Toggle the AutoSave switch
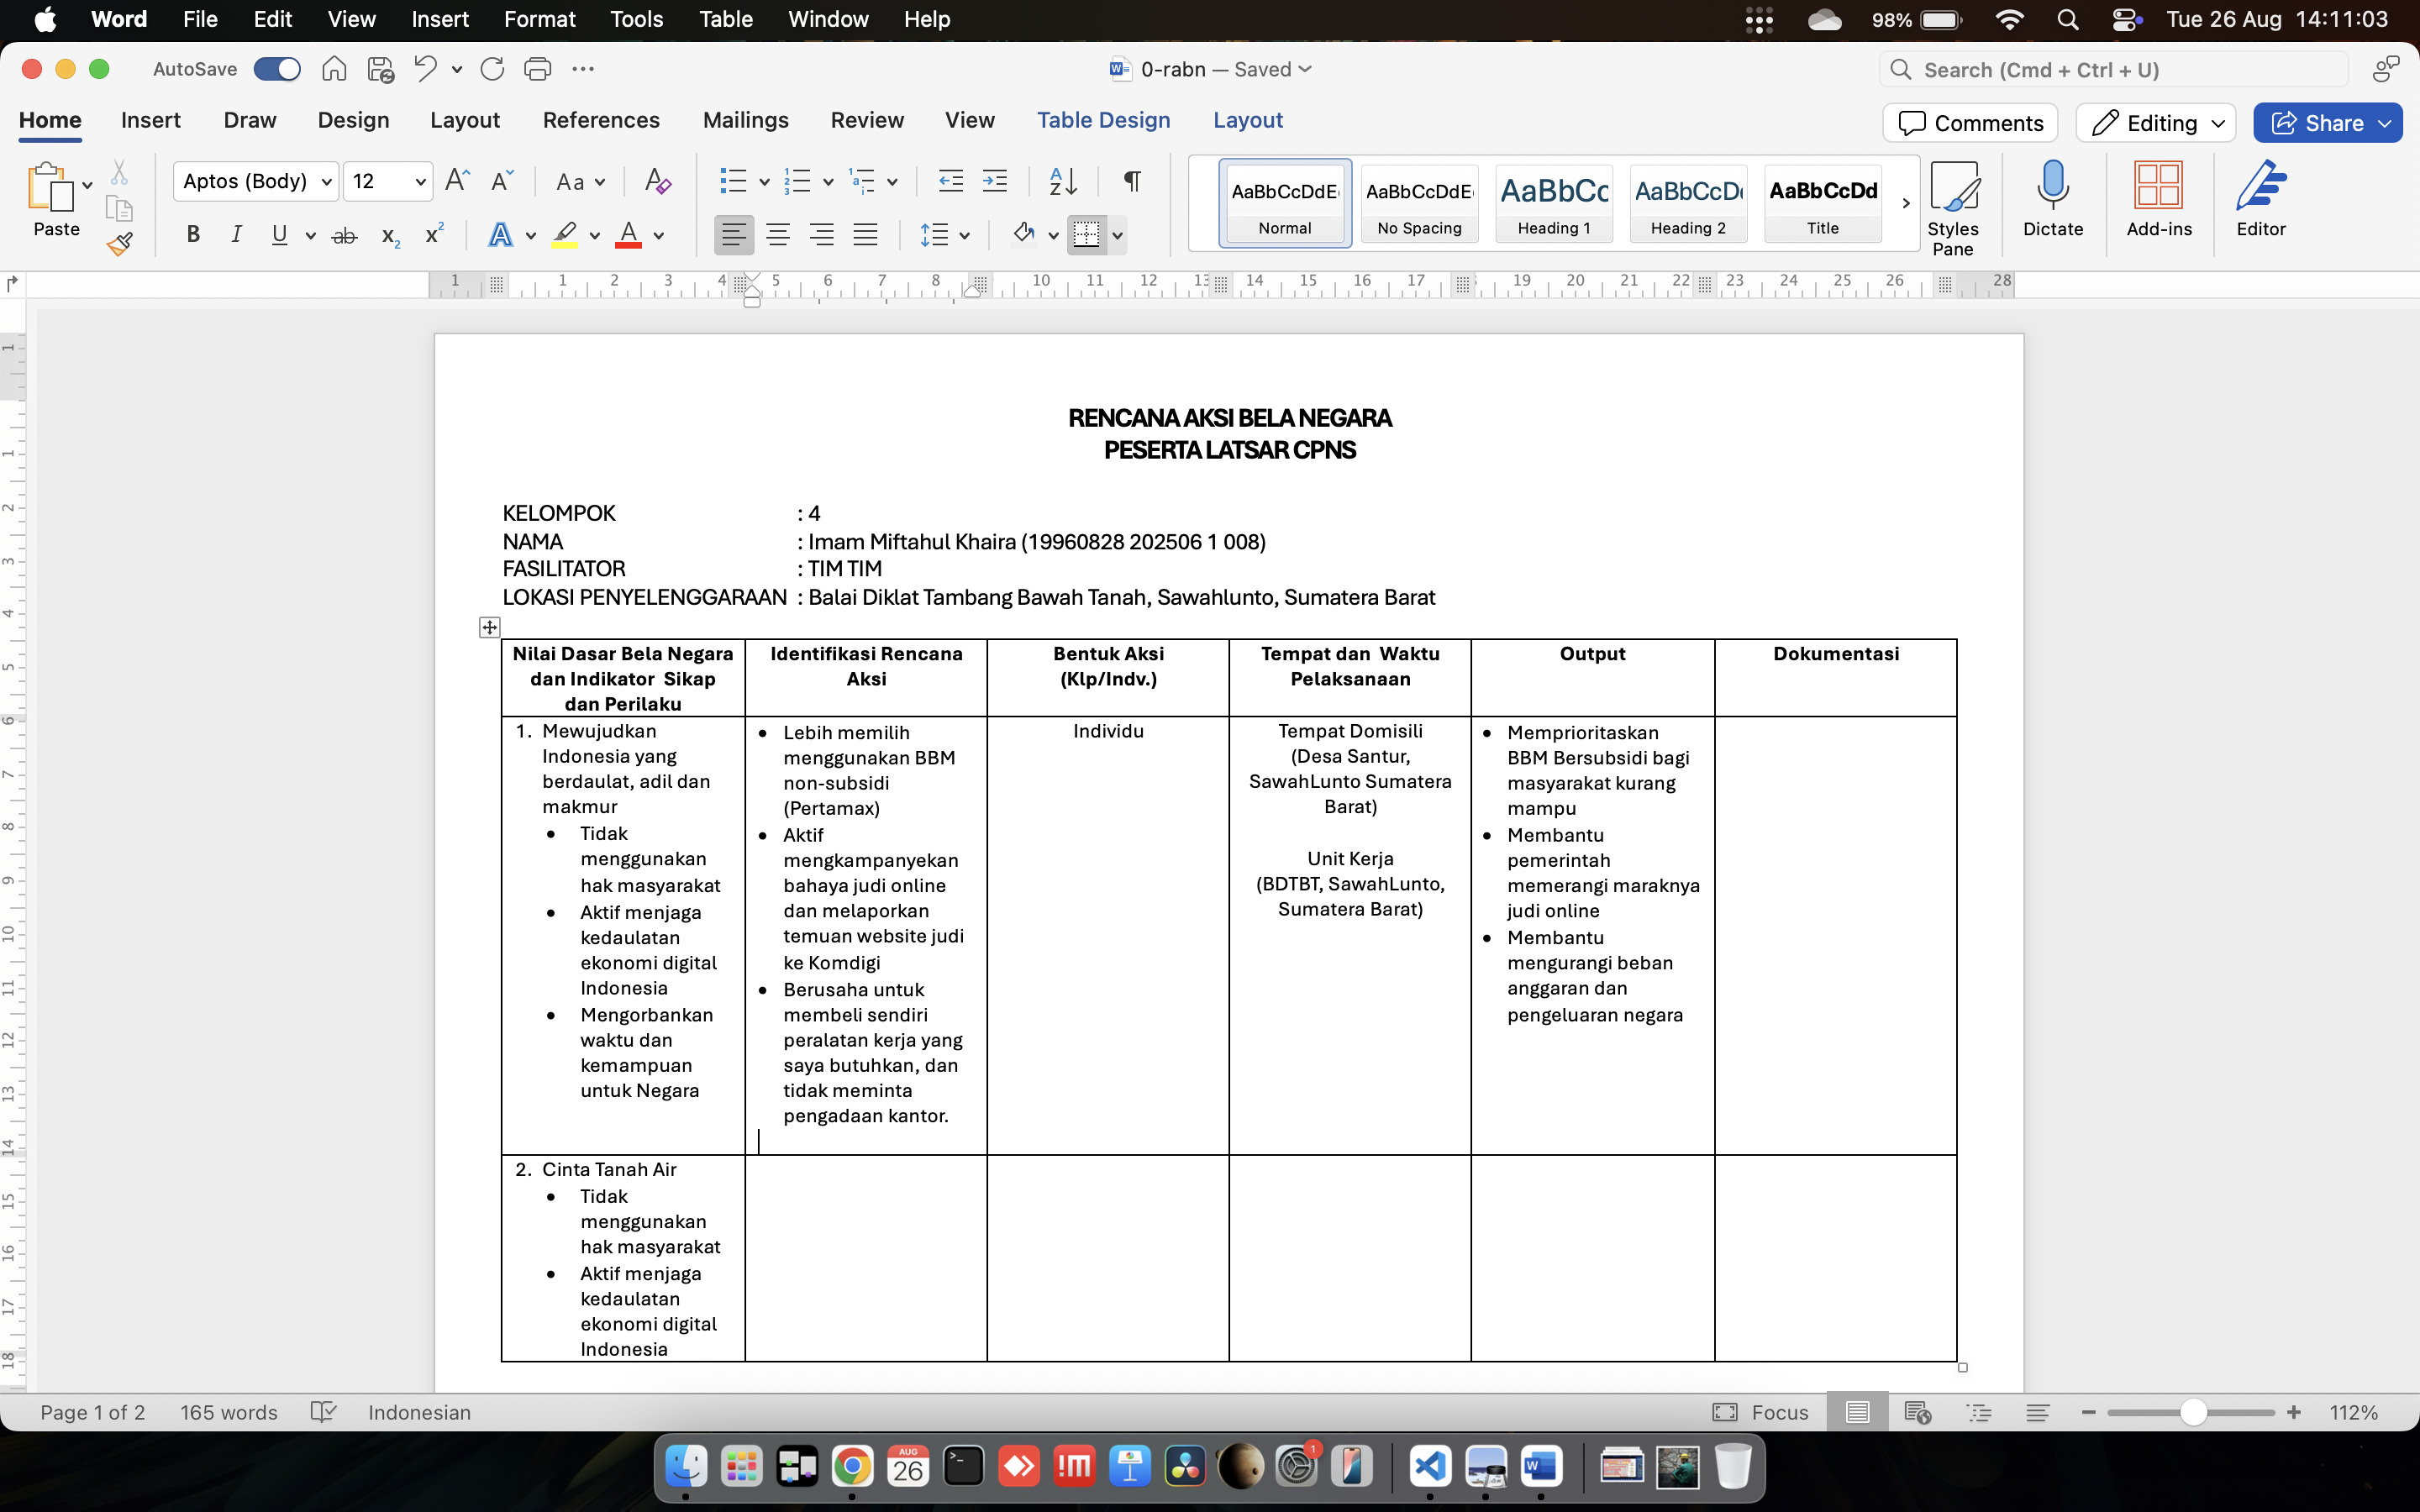This screenshot has height=1512, width=2420. click(277, 69)
